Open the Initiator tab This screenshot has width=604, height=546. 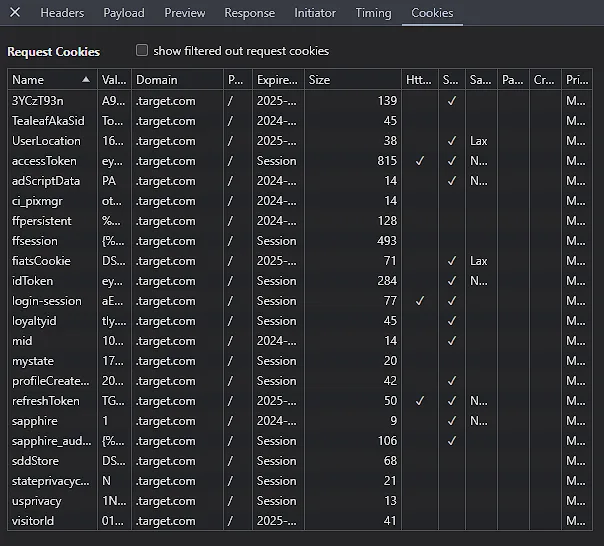(315, 13)
